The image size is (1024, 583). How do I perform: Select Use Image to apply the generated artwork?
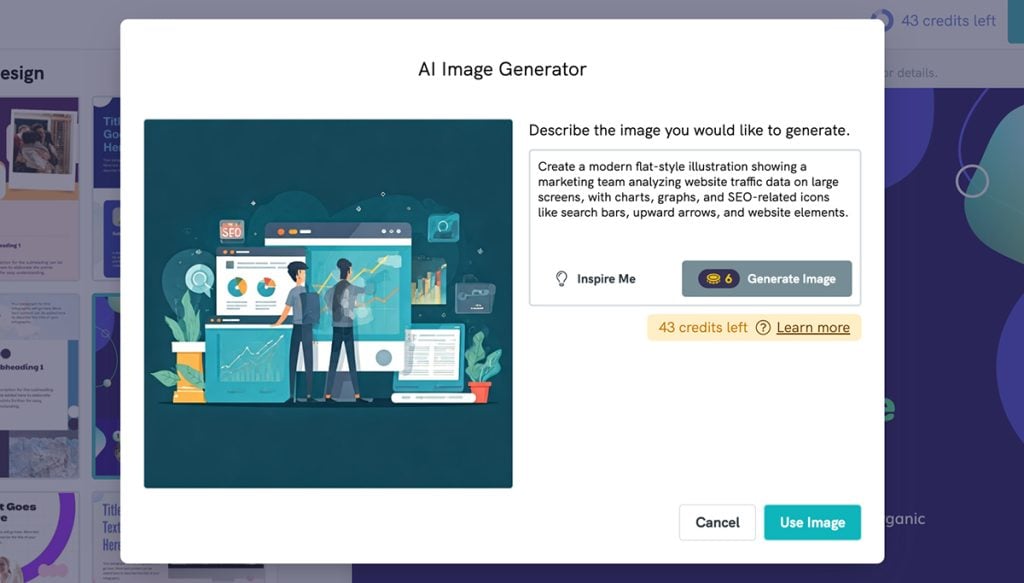pyautogui.click(x=812, y=522)
